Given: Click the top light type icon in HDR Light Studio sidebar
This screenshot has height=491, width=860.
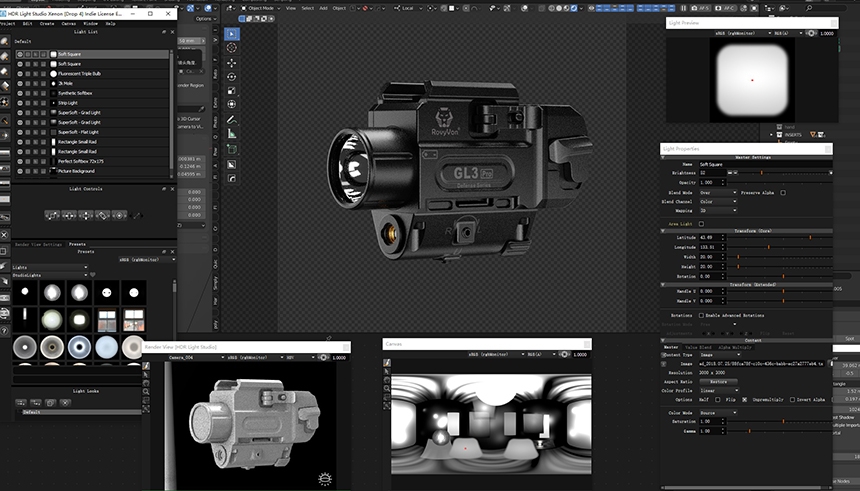Looking at the screenshot, I should pyautogui.click(x=4, y=42).
